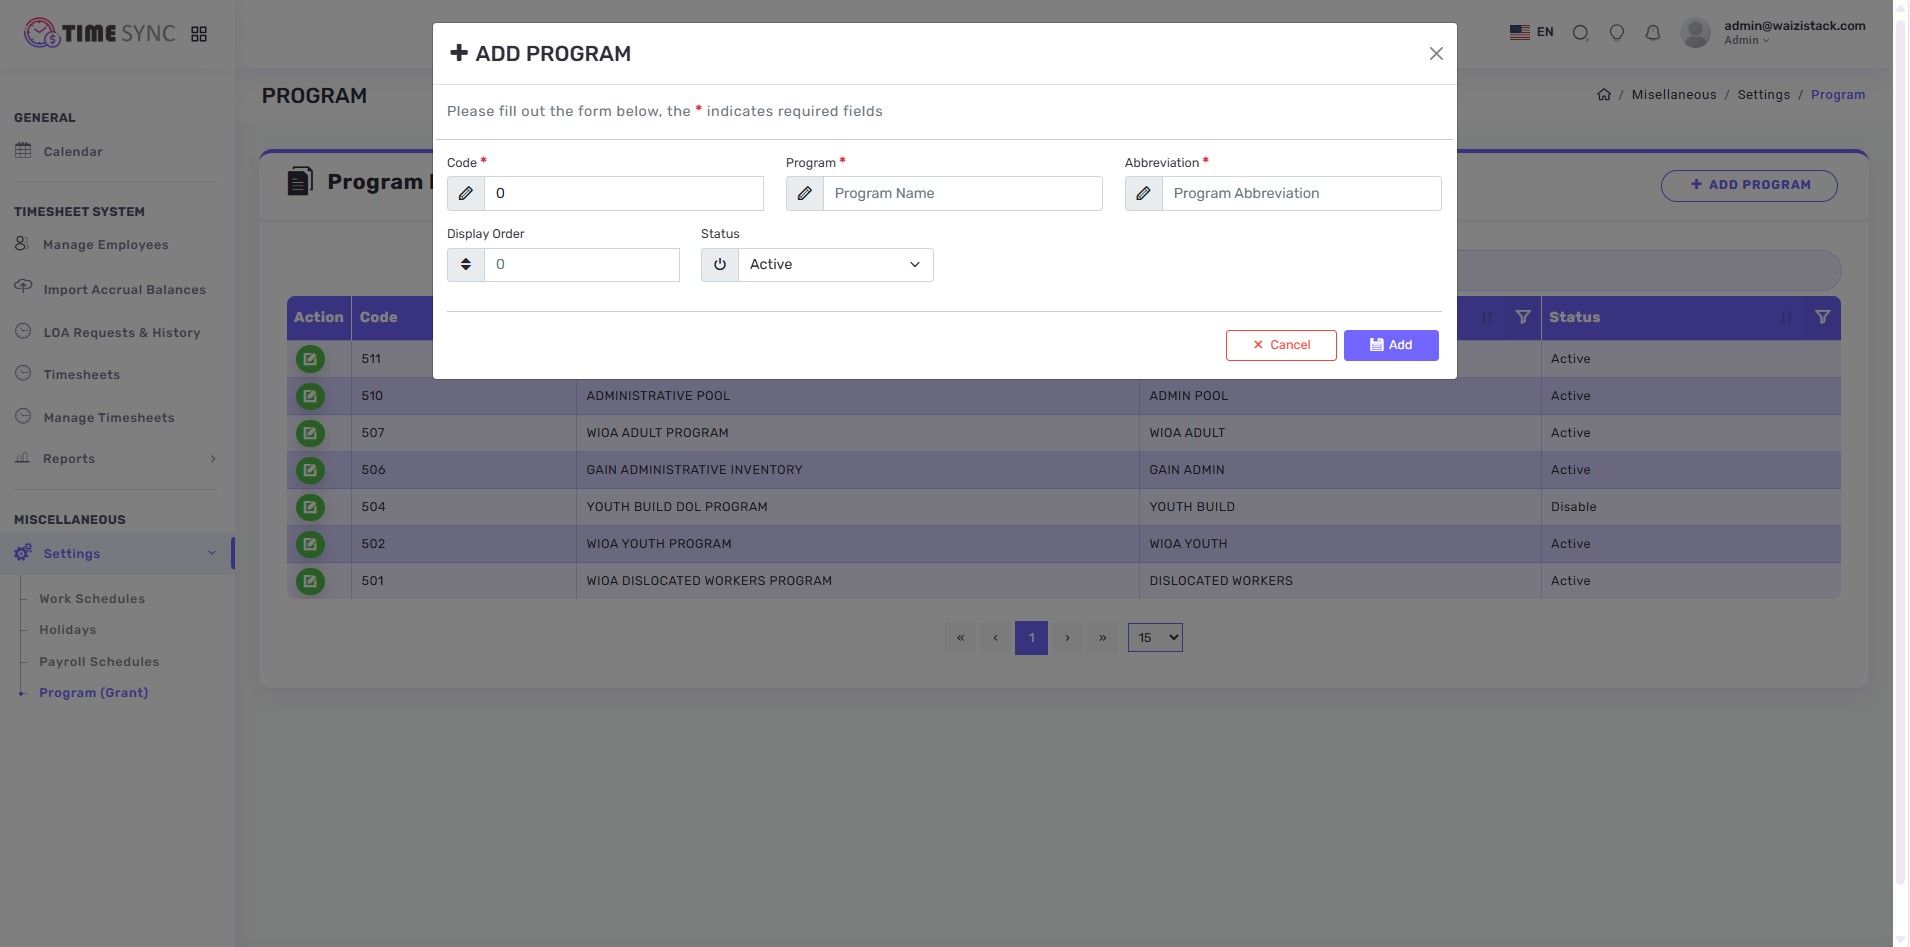
Task: Close the Add Program dialog with X
Action: pos(1436,54)
